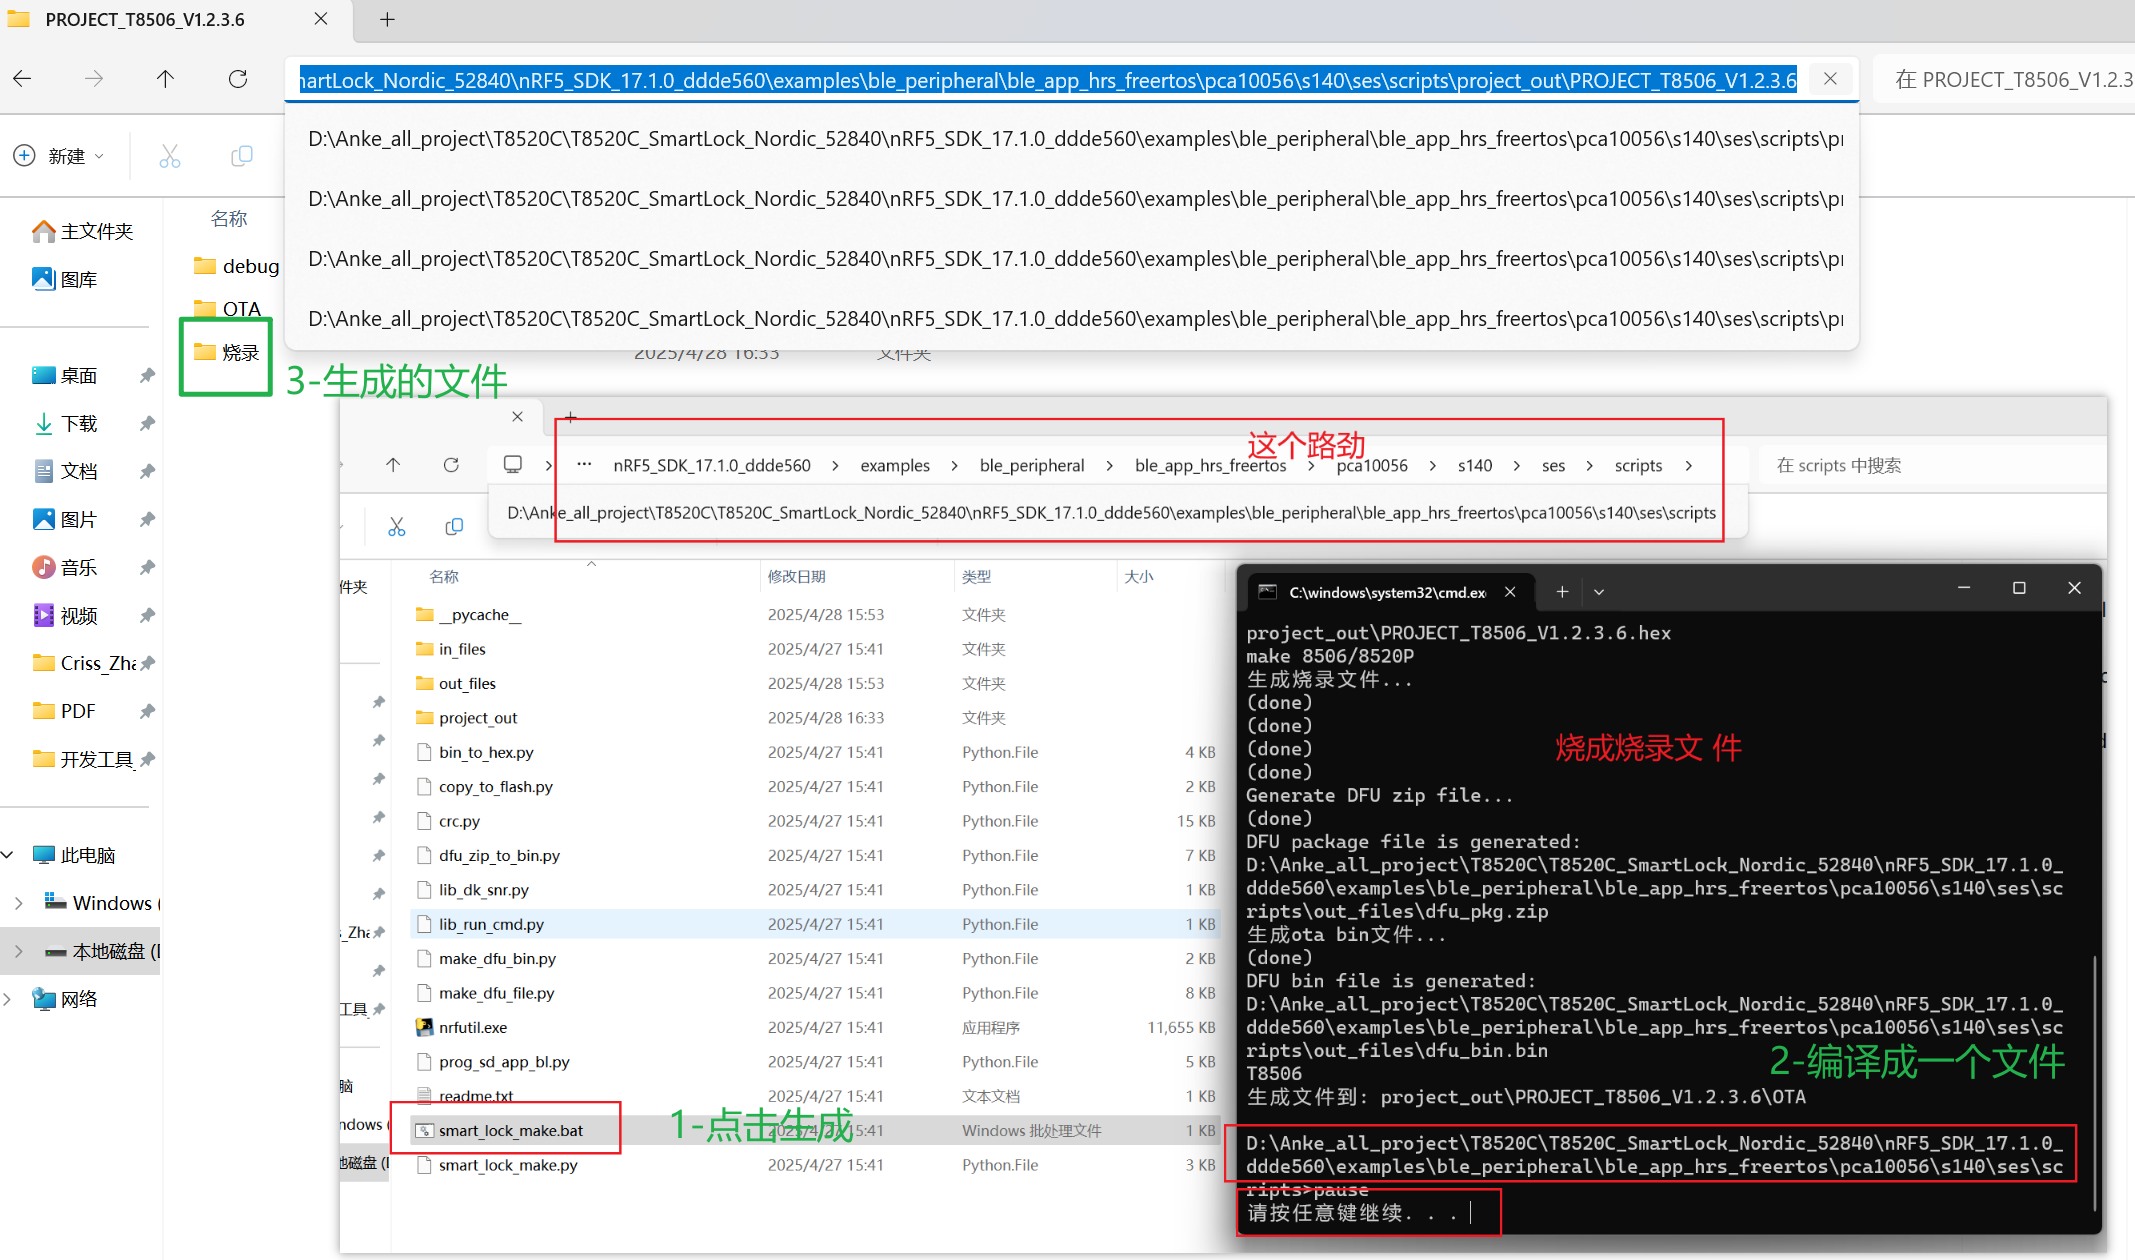2135x1260 pixels.
Task: Click the Copy icon in top toolbar
Action: tap(242, 156)
